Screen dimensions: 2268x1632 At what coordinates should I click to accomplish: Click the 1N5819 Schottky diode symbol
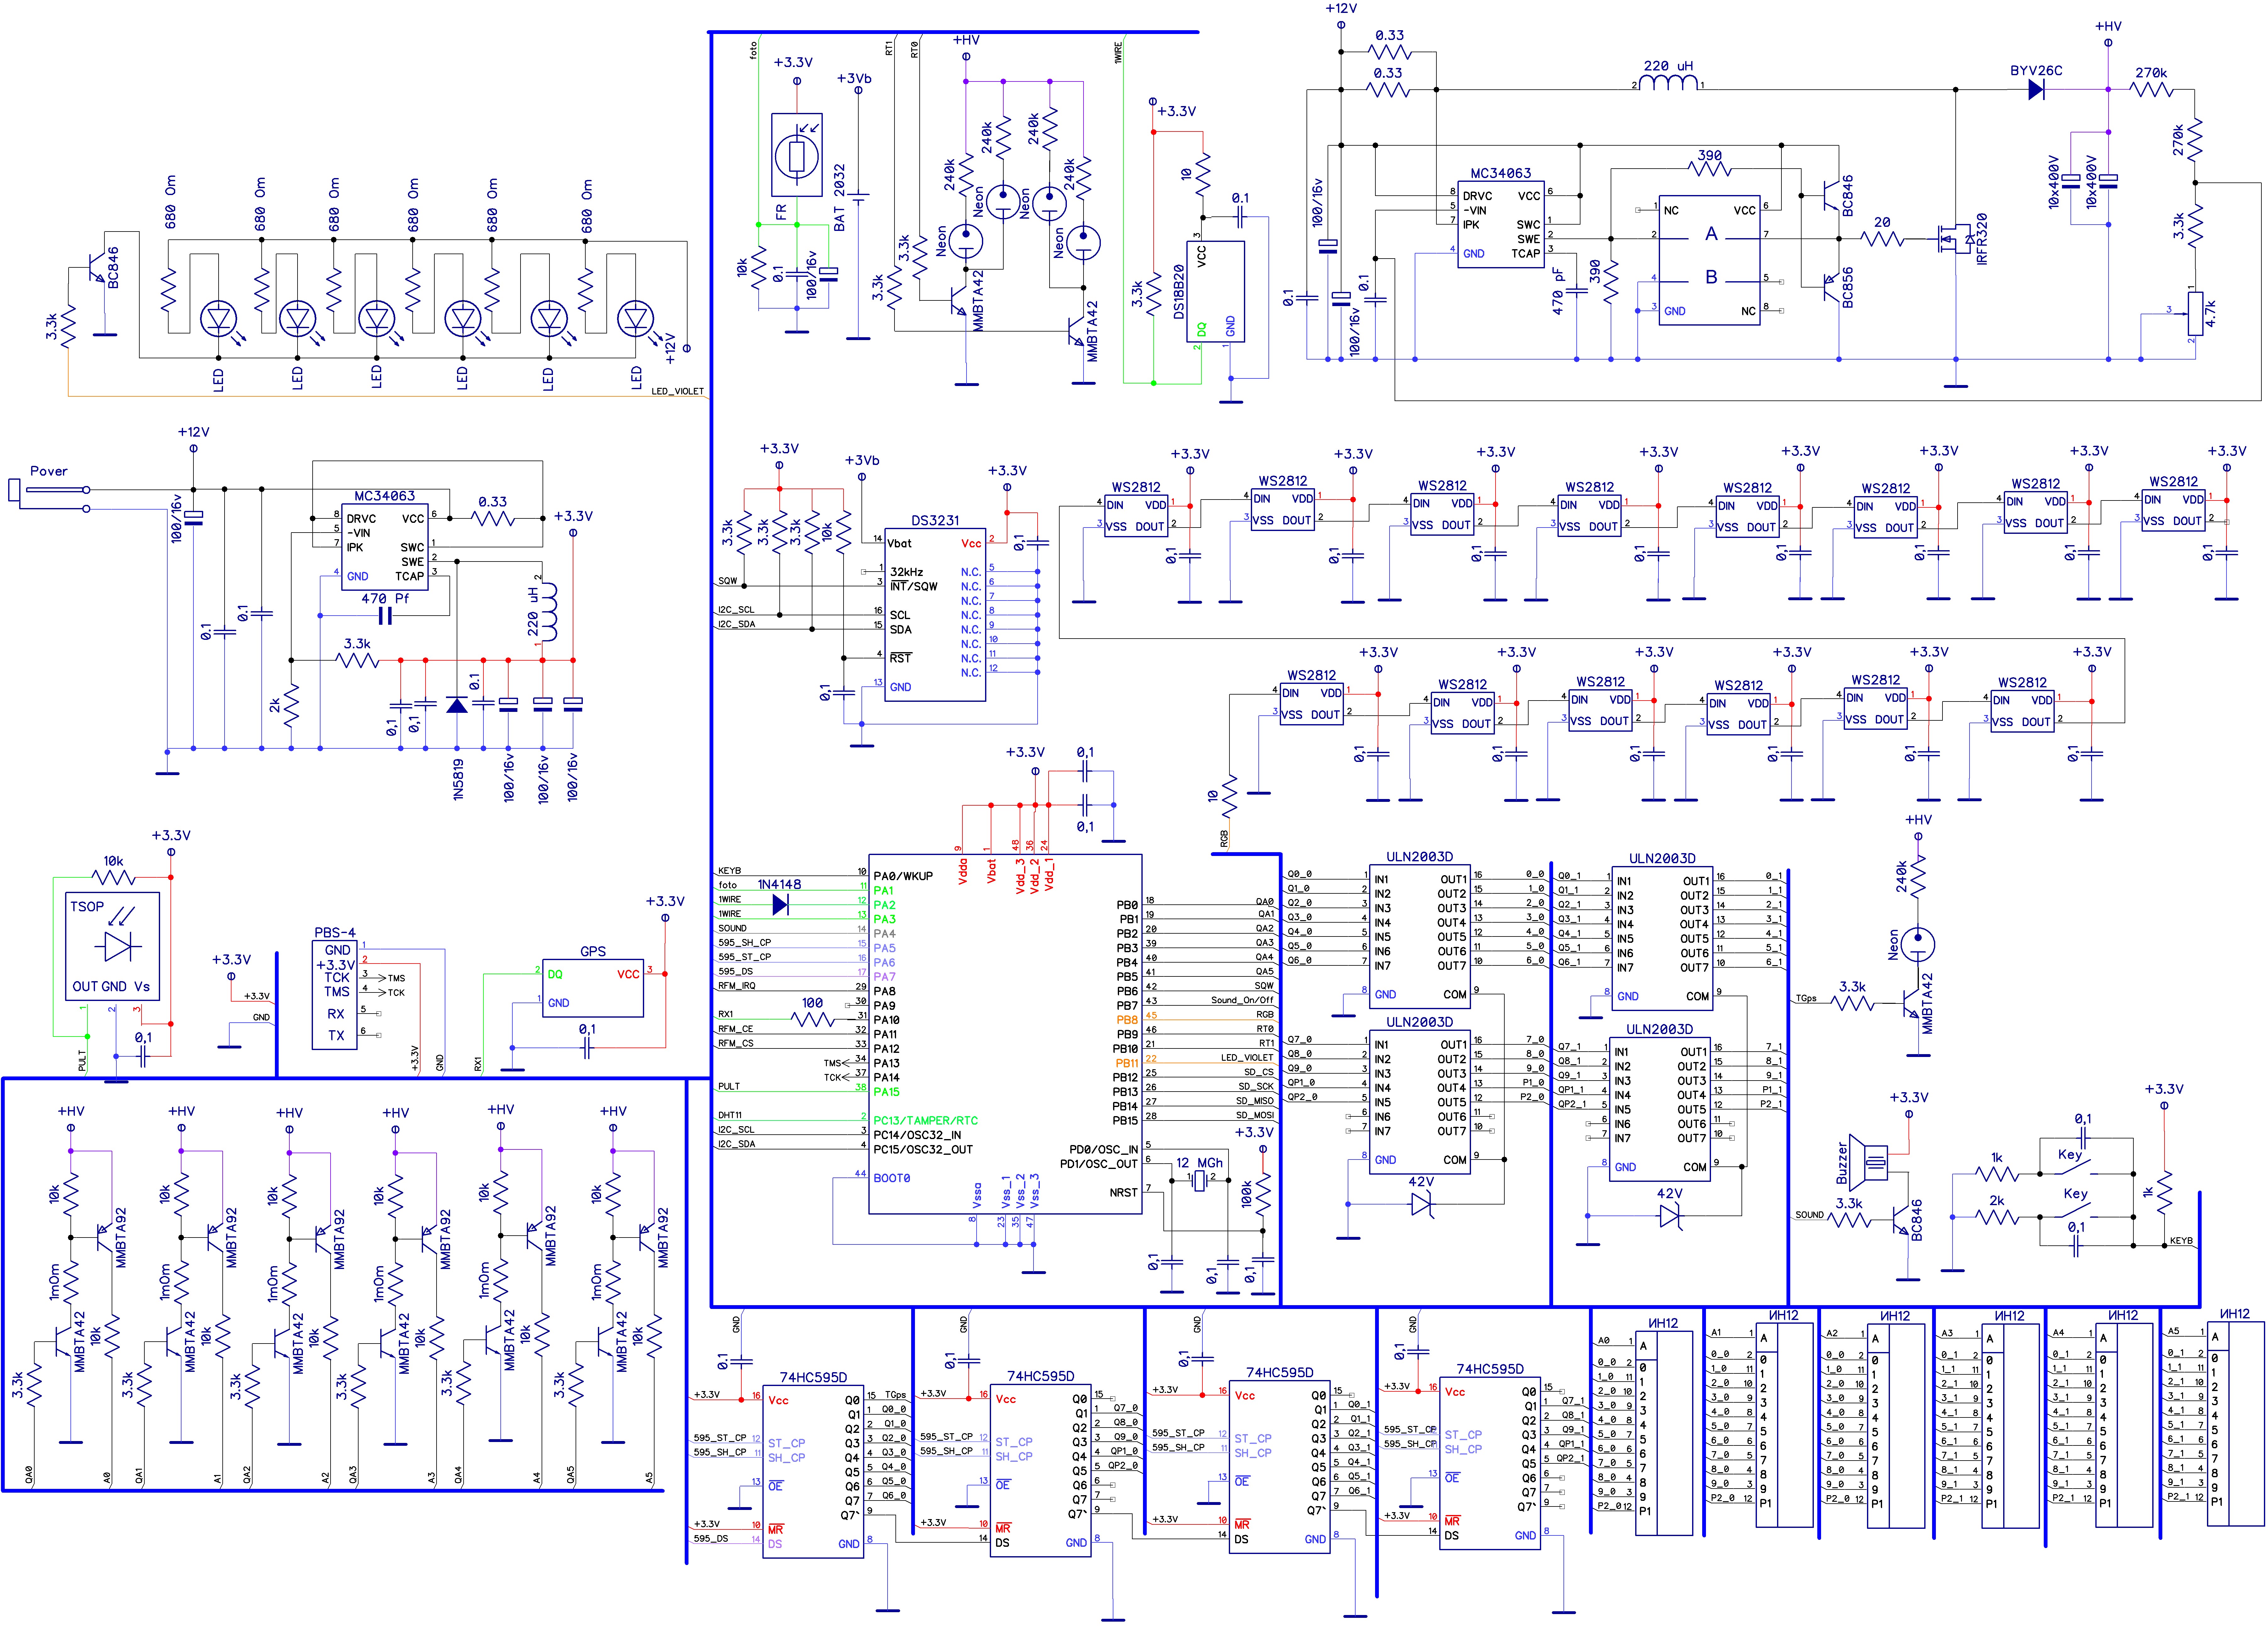click(457, 705)
